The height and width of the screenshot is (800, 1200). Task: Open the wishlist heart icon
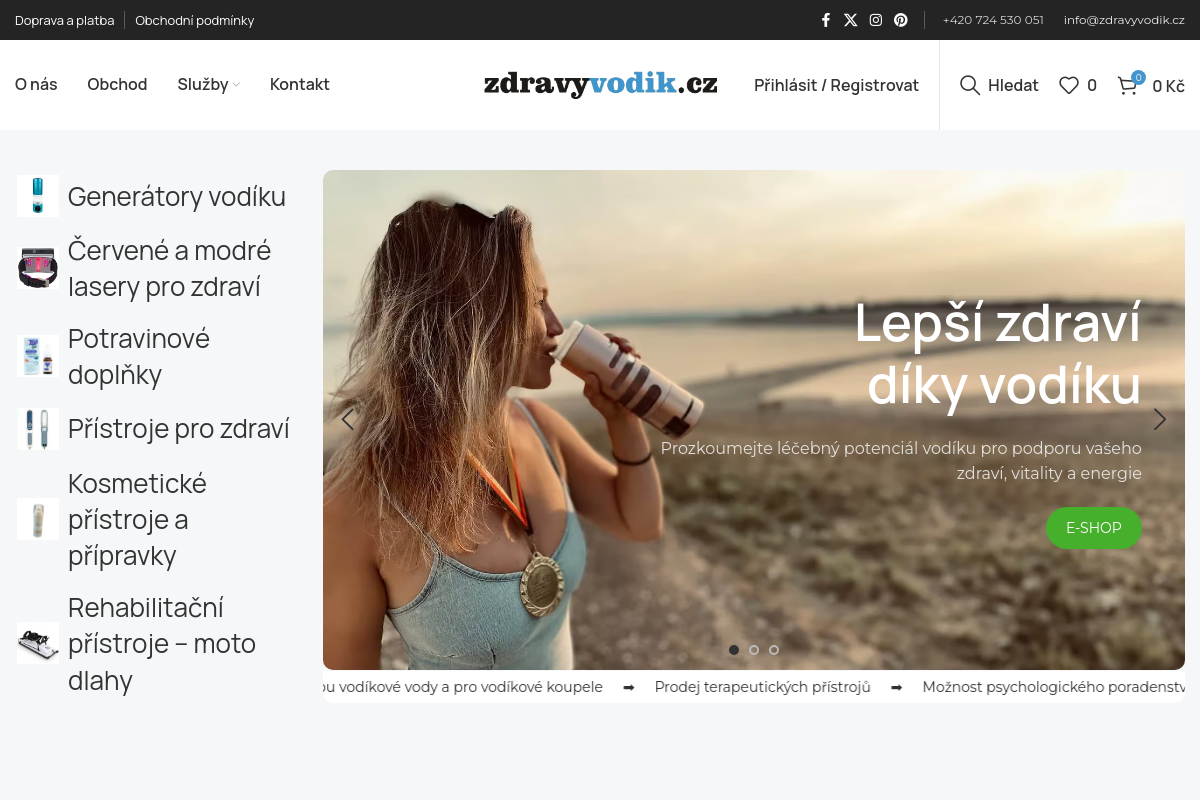(1070, 85)
